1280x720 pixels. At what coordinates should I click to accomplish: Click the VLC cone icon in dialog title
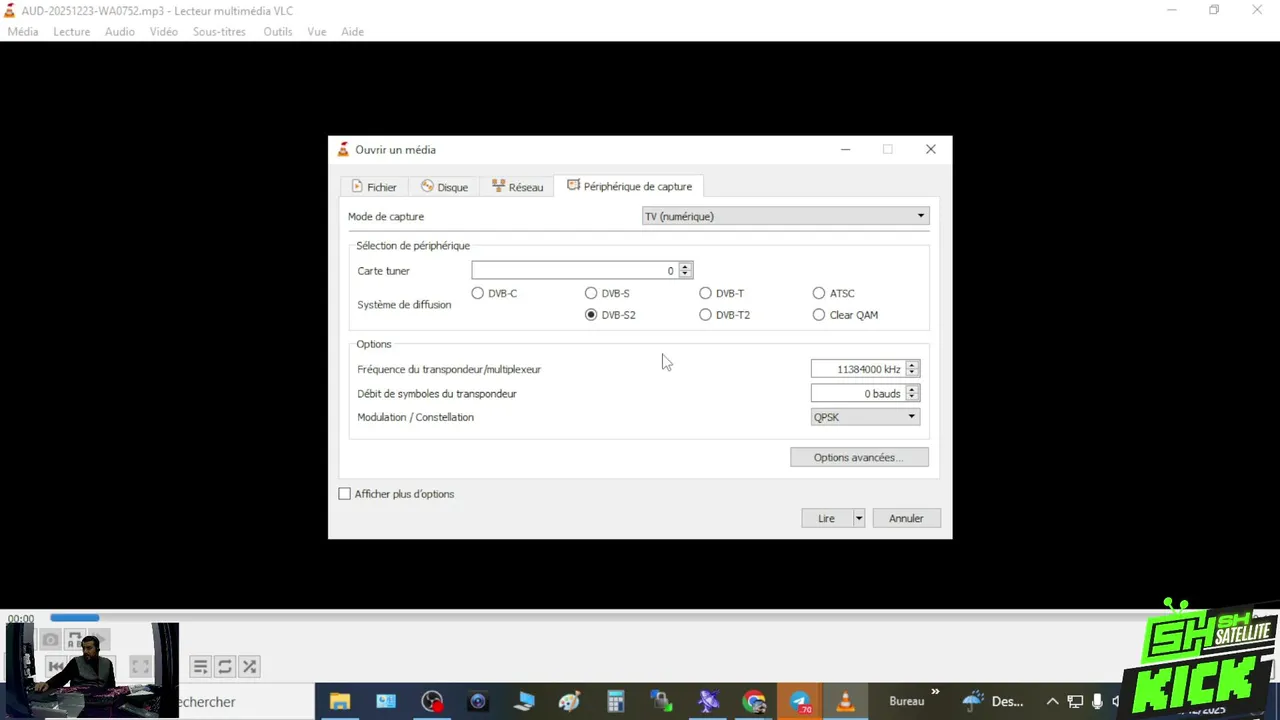[343, 150]
